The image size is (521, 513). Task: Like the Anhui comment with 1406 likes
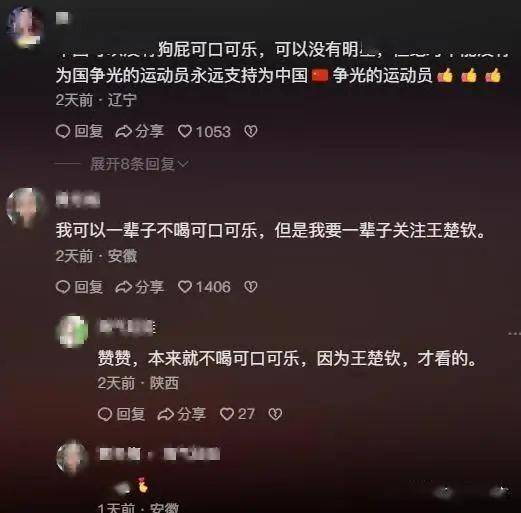(204, 287)
